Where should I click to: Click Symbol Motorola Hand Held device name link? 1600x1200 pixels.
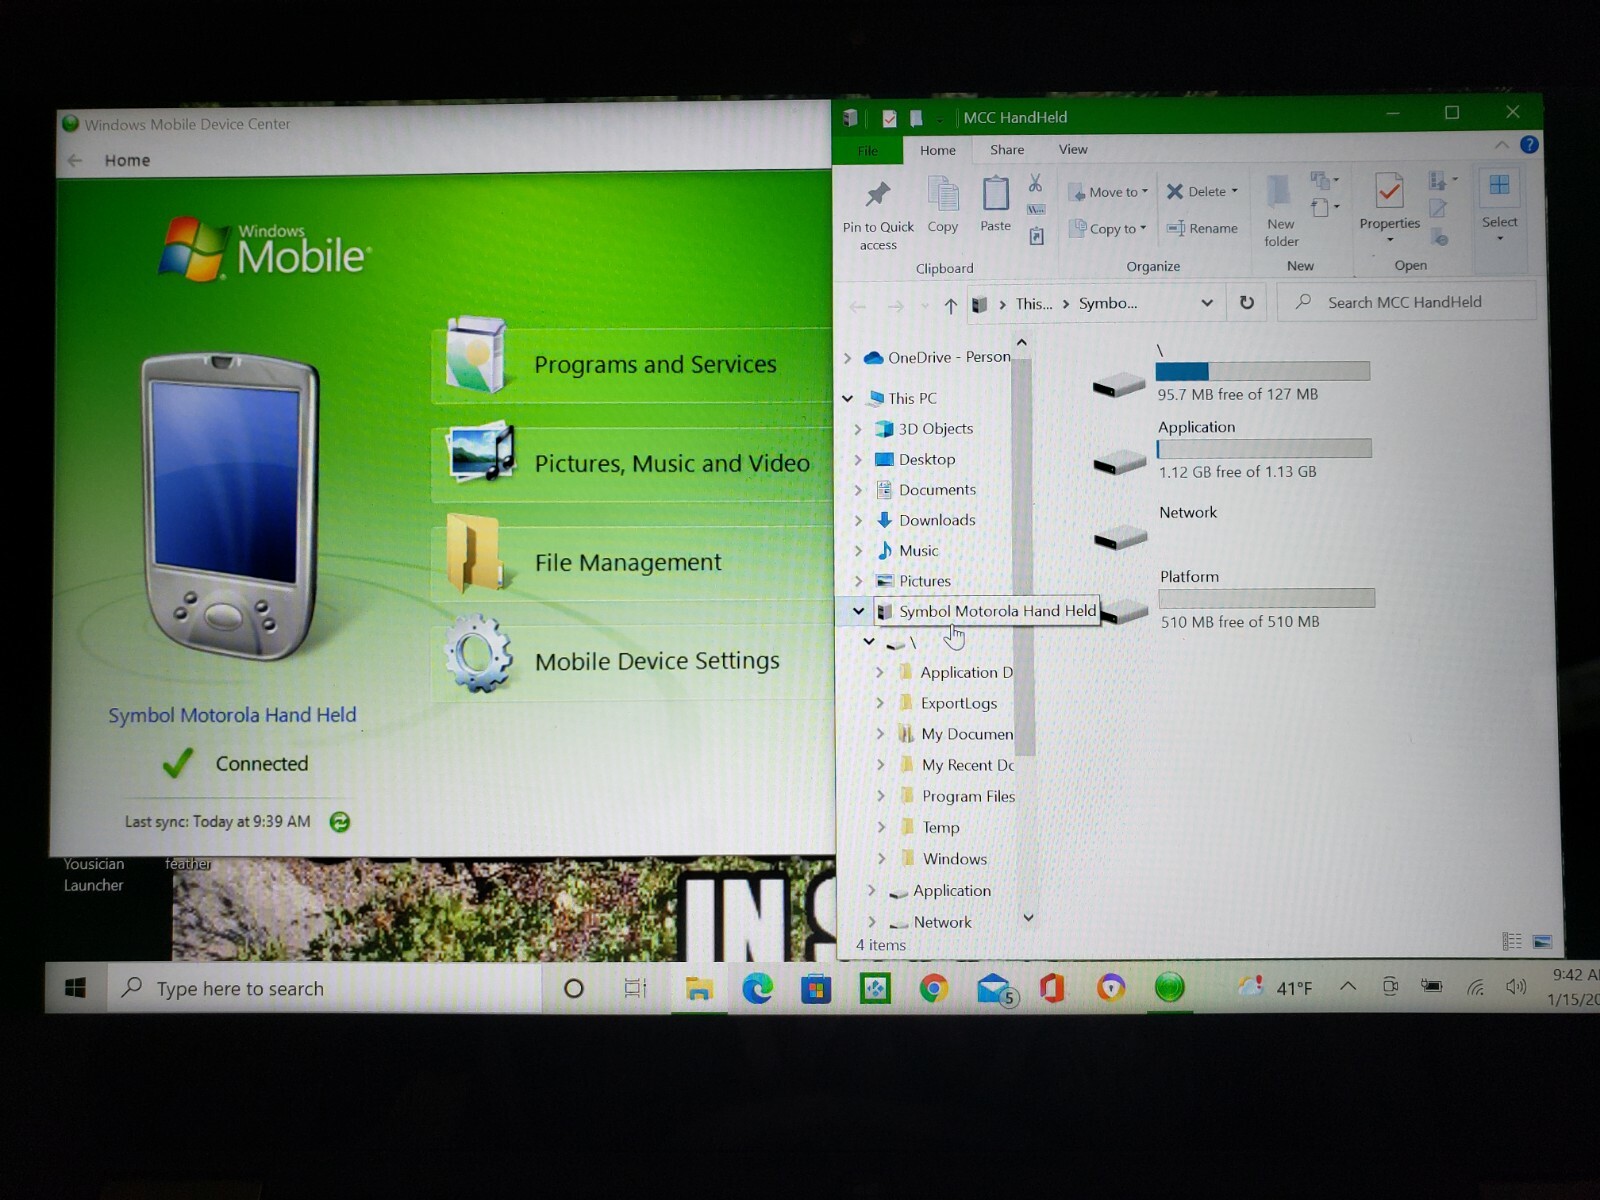232,715
